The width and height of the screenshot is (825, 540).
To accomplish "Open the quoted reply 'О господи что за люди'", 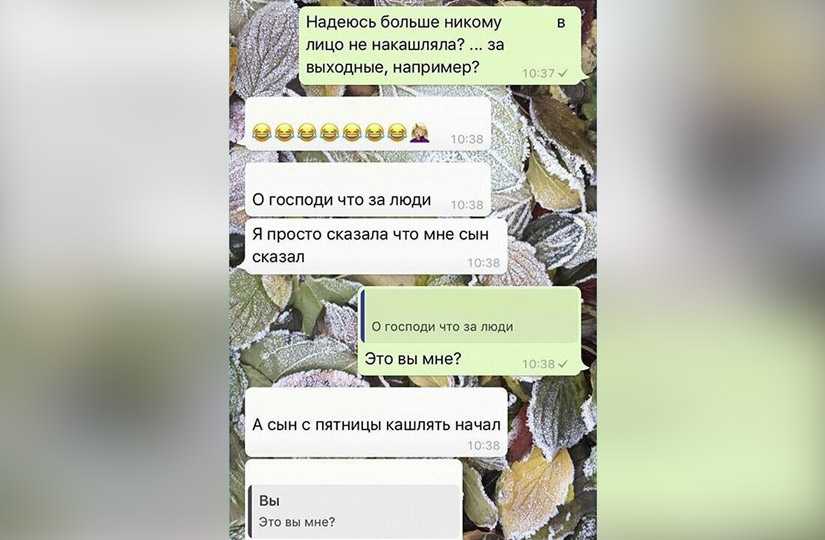I will (471, 318).
